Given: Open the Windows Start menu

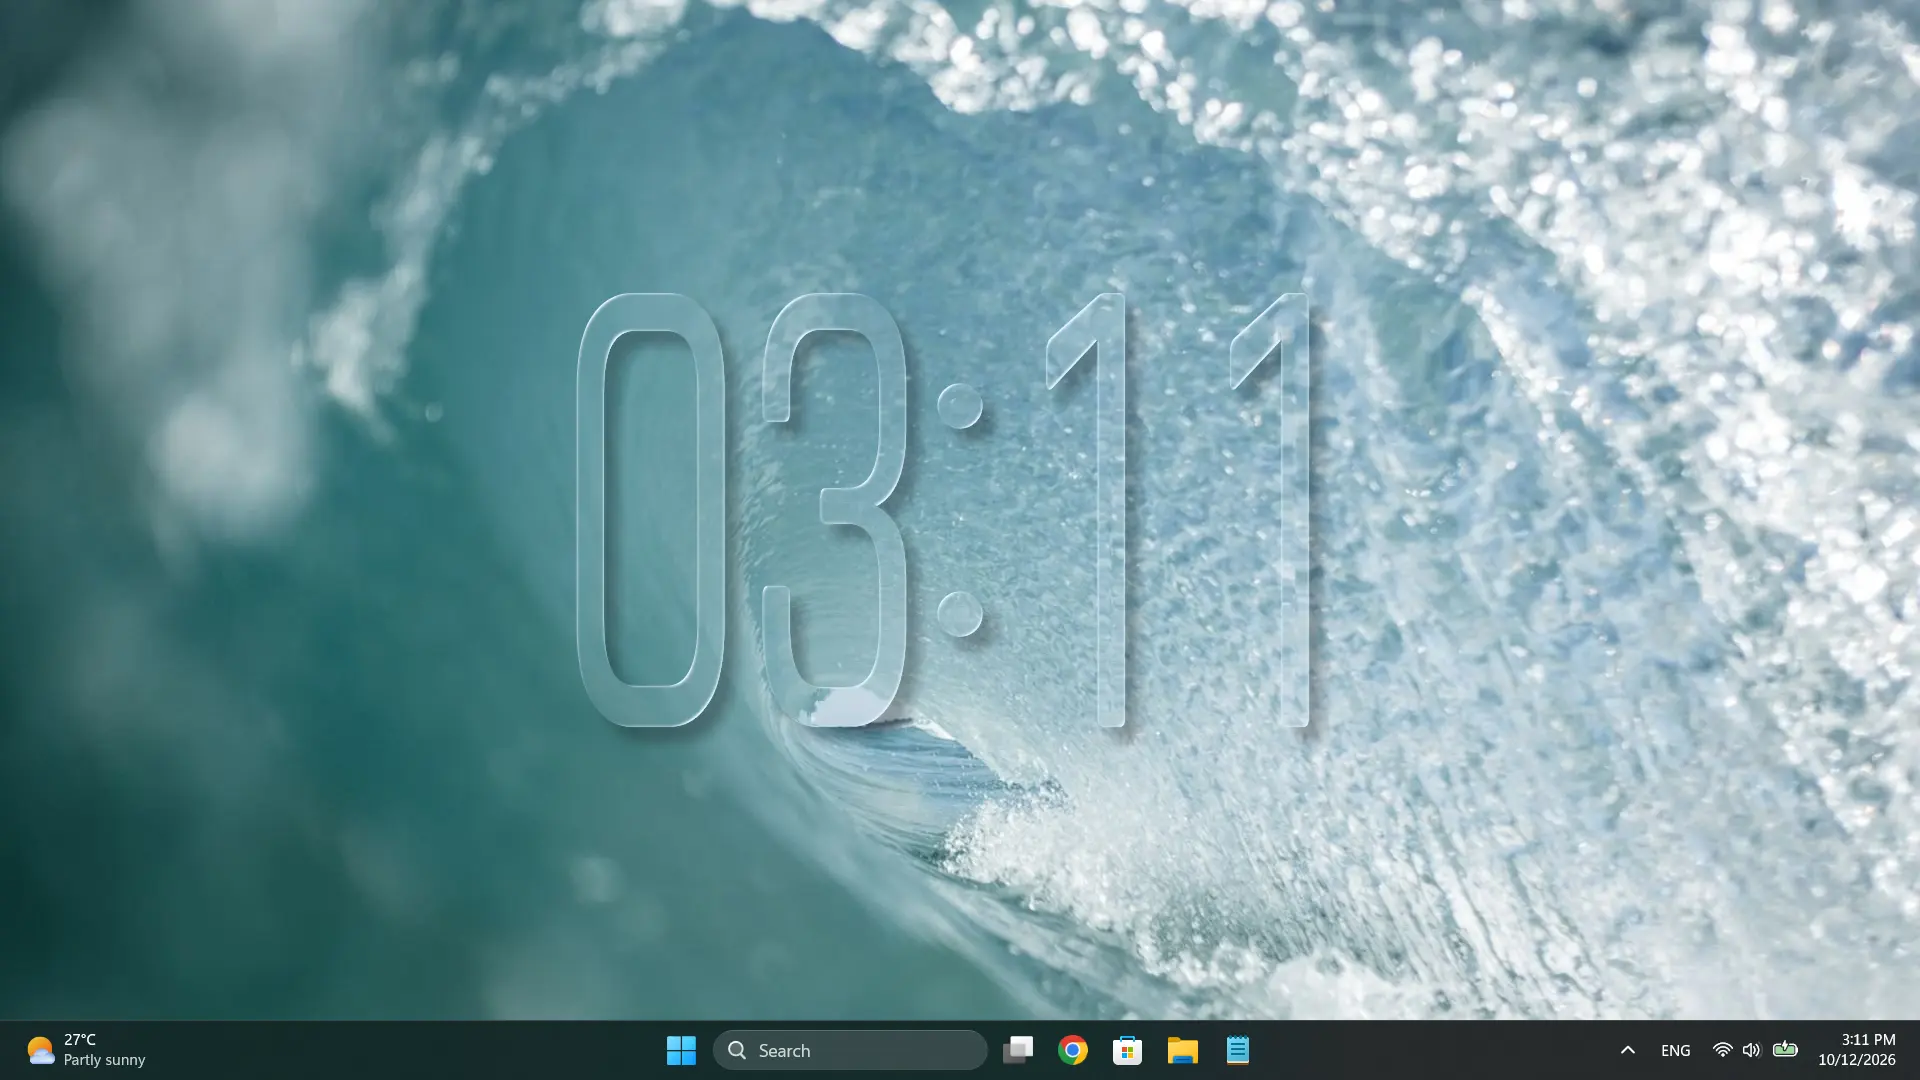Looking at the screenshot, I should [x=681, y=1050].
